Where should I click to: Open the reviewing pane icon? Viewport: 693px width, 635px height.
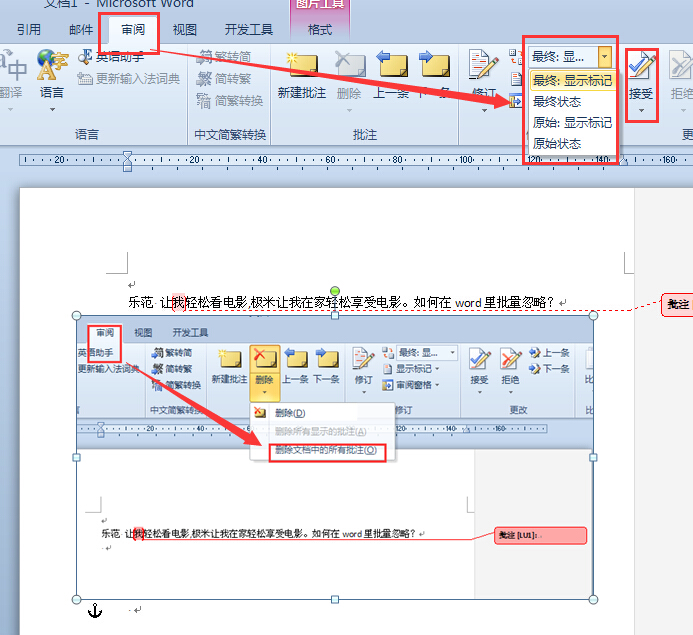click(x=516, y=102)
